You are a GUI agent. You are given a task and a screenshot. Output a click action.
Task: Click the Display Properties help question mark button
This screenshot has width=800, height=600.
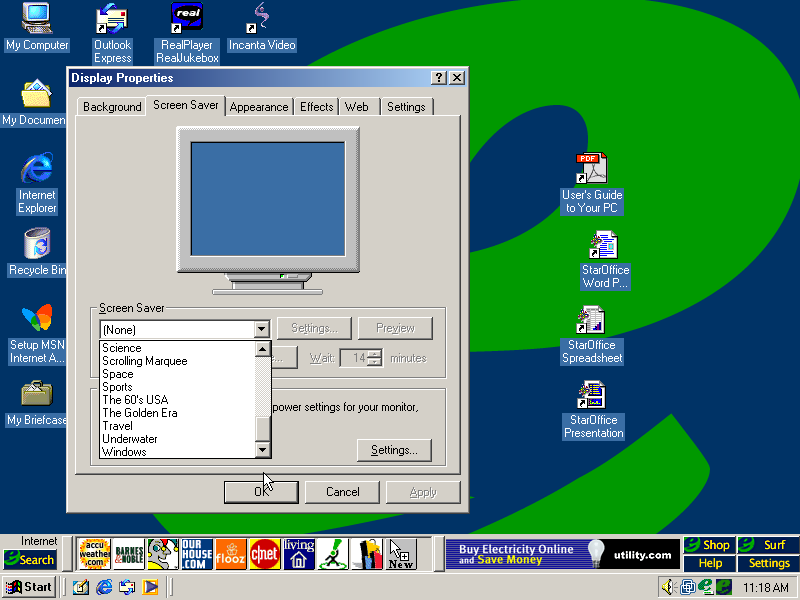point(439,78)
